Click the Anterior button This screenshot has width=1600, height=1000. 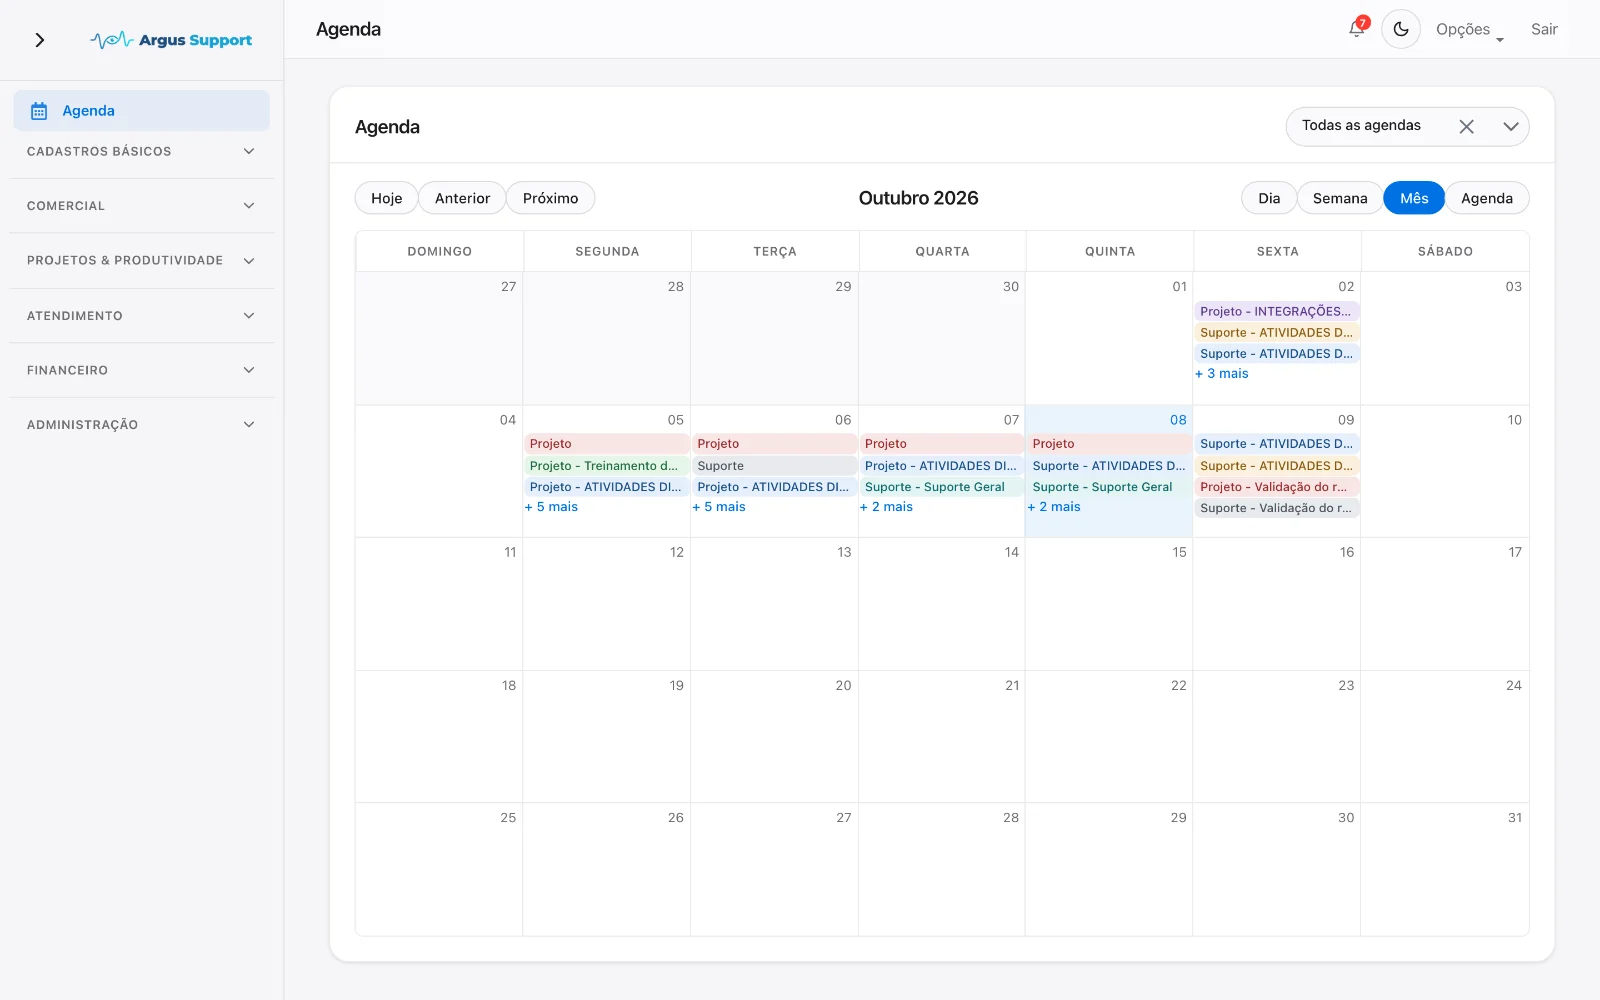(x=462, y=198)
